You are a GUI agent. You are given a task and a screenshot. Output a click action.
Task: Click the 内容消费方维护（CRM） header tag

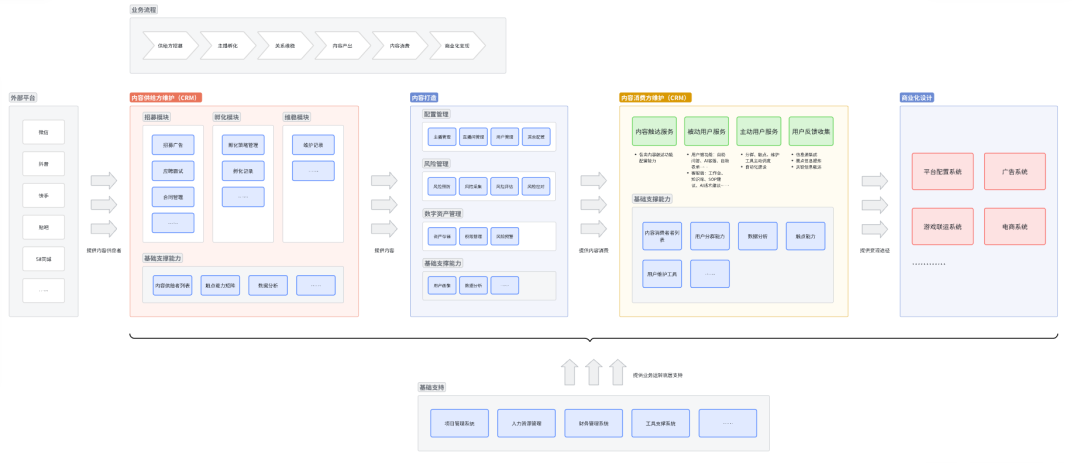point(656,98)
